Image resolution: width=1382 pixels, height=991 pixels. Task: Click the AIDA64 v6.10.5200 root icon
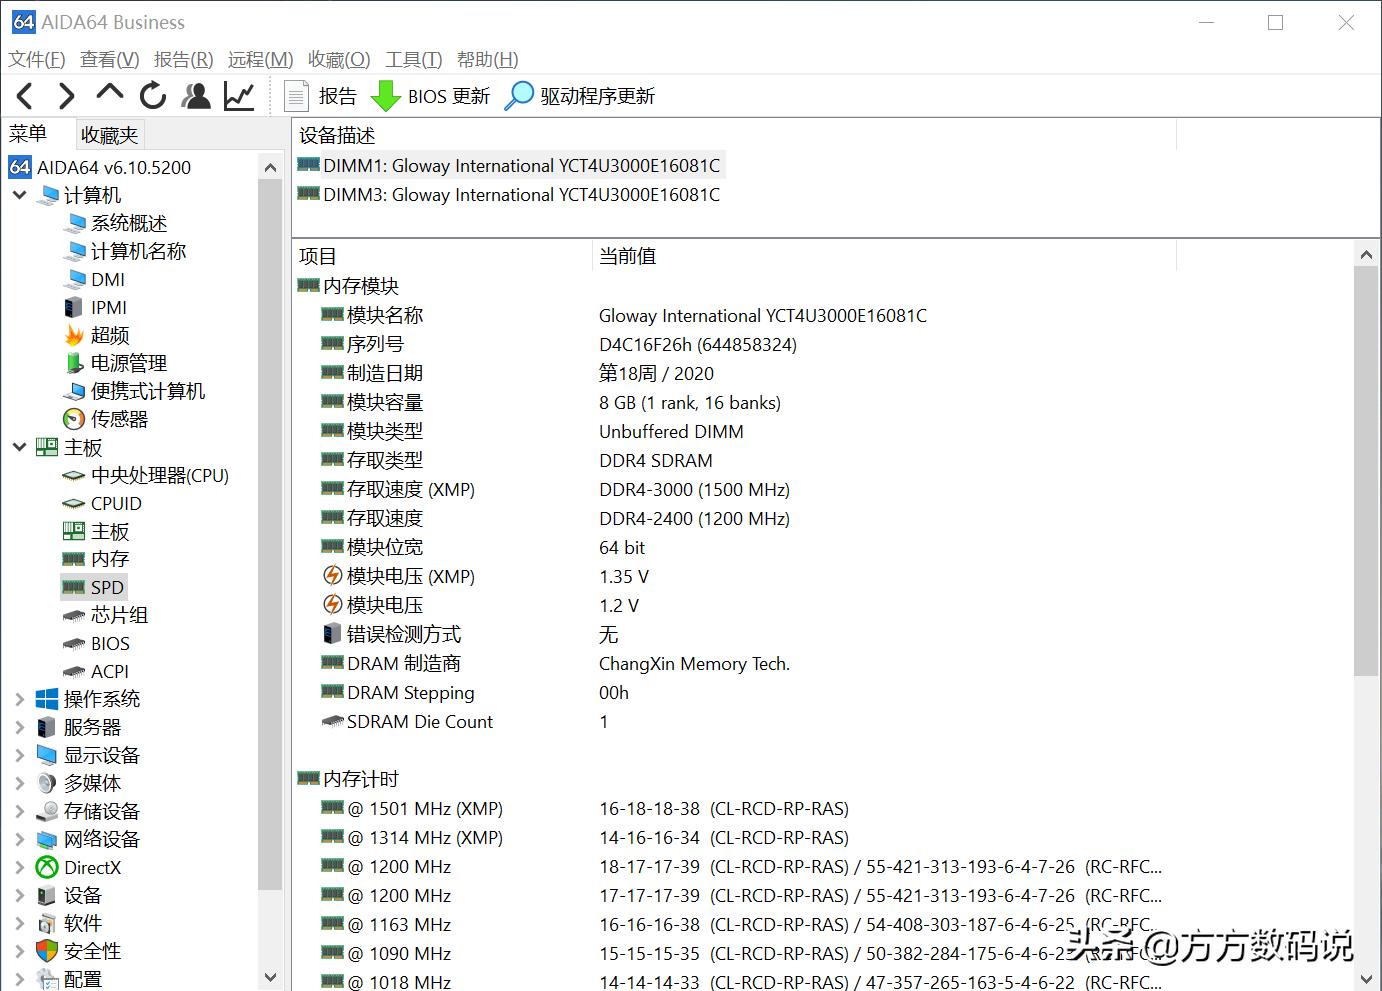(20, 167)
